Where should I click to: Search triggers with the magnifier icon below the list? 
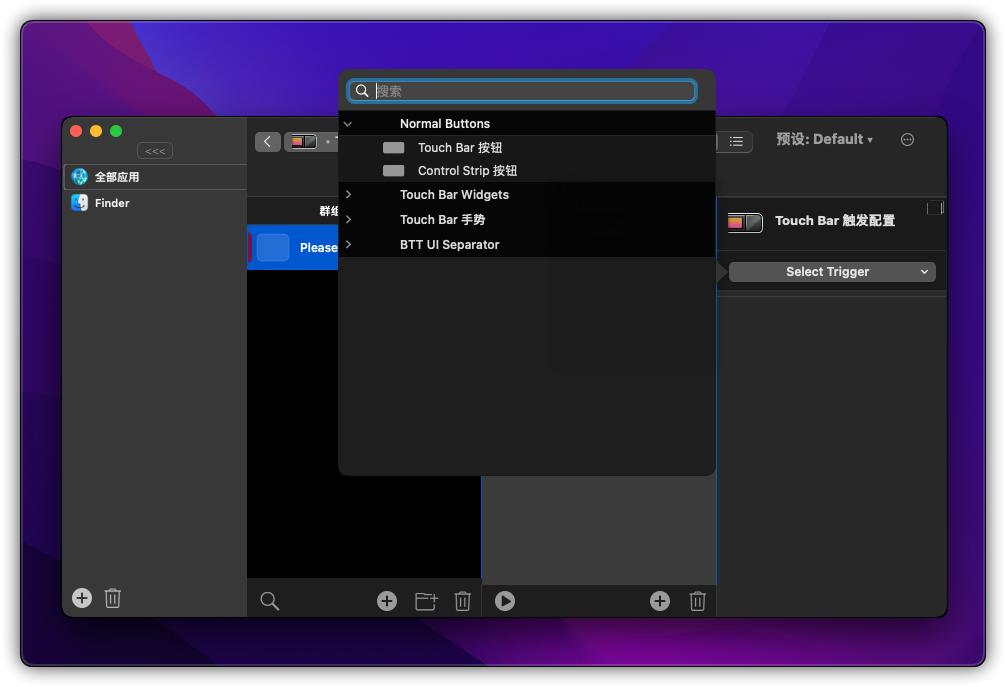click(269, 601)
